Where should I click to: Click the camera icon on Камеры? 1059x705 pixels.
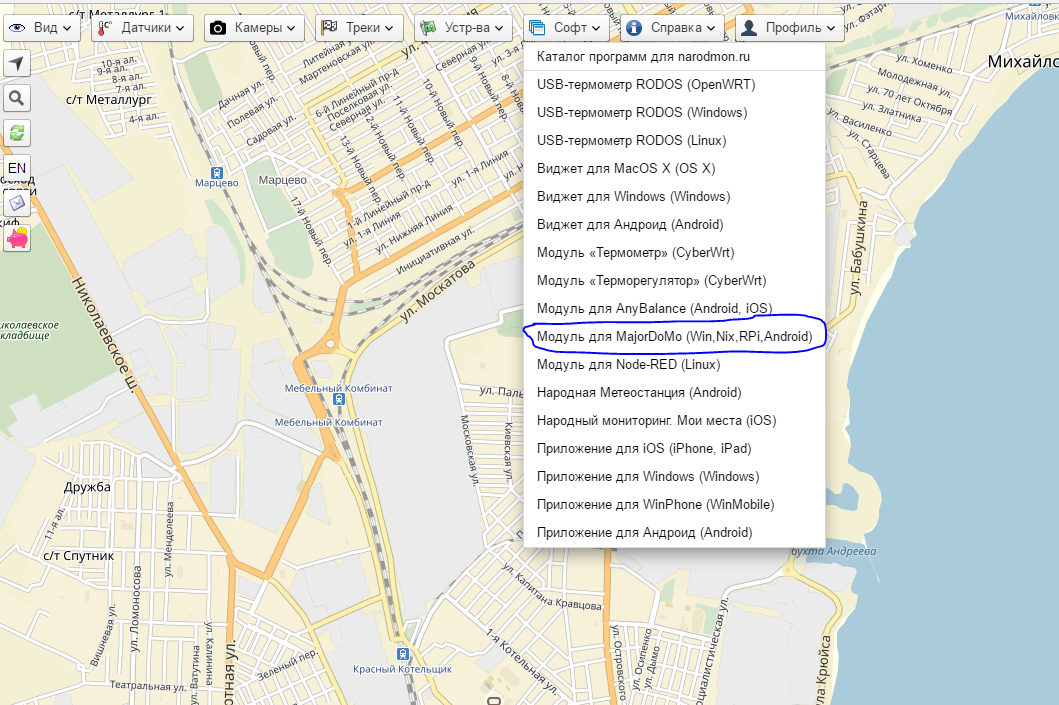(x=218, y=28)
